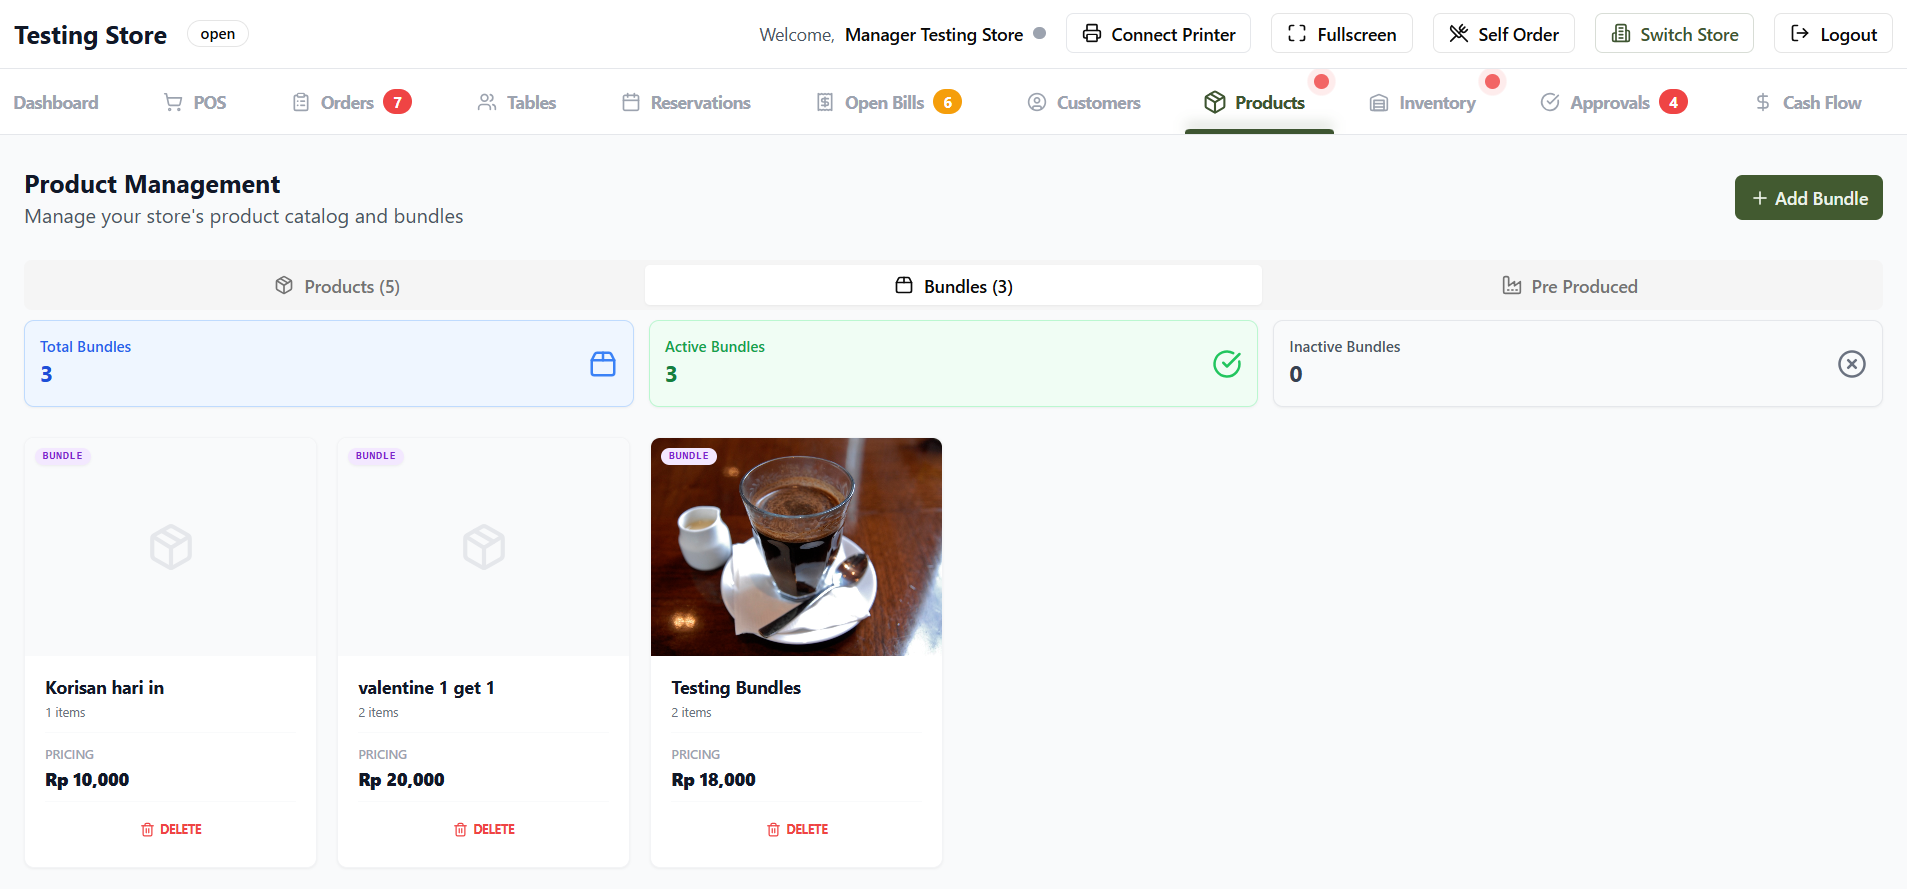Screen dimensions: 1907x889
Task: Delete the Korisan hari in bundle
Action: (x=171, y=830)
